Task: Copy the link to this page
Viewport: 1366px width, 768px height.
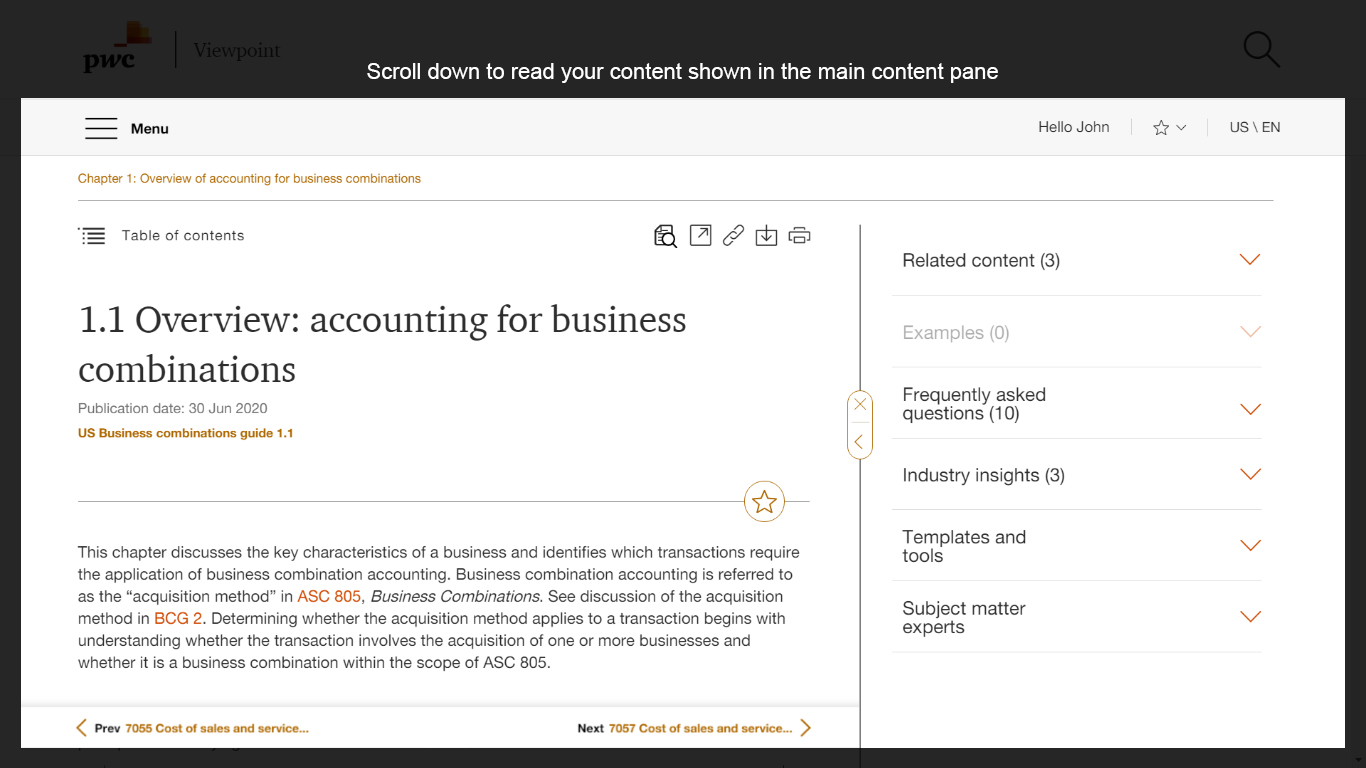Action: [733, 235]
